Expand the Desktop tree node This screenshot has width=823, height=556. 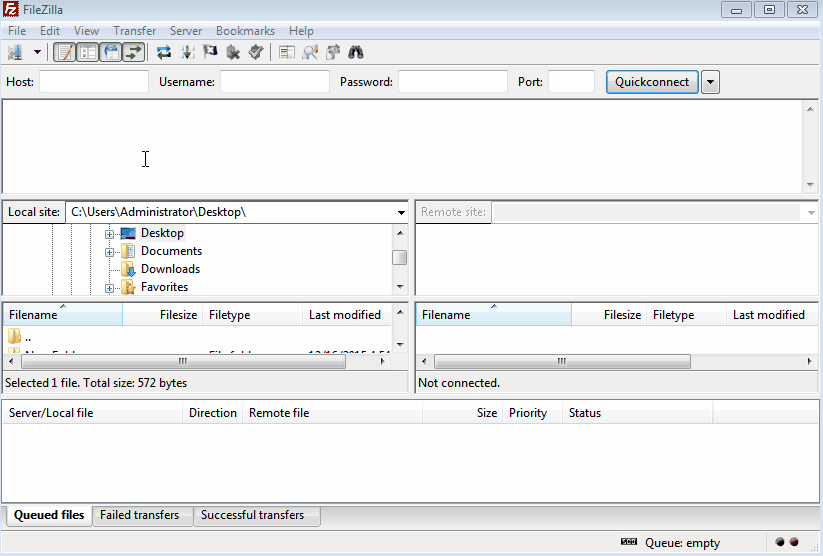[x=109, y=234]
